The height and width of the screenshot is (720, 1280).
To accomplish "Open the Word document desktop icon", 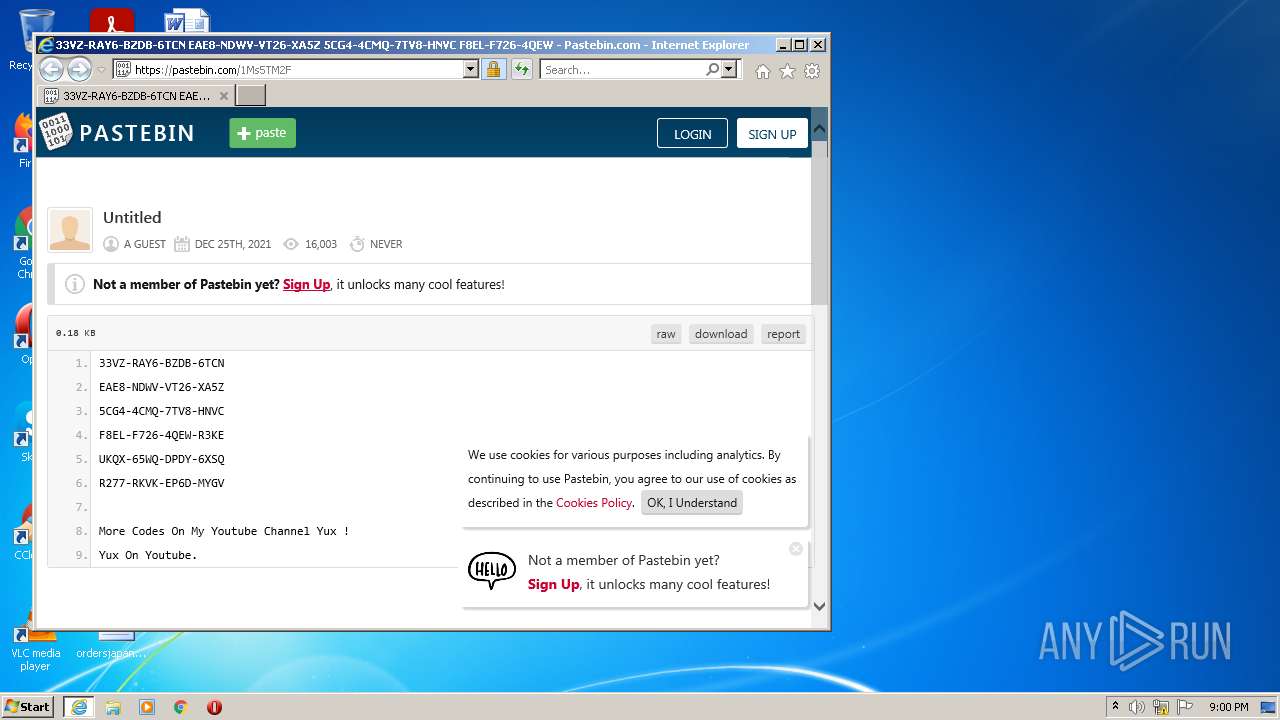I will [x=187, y=22].
